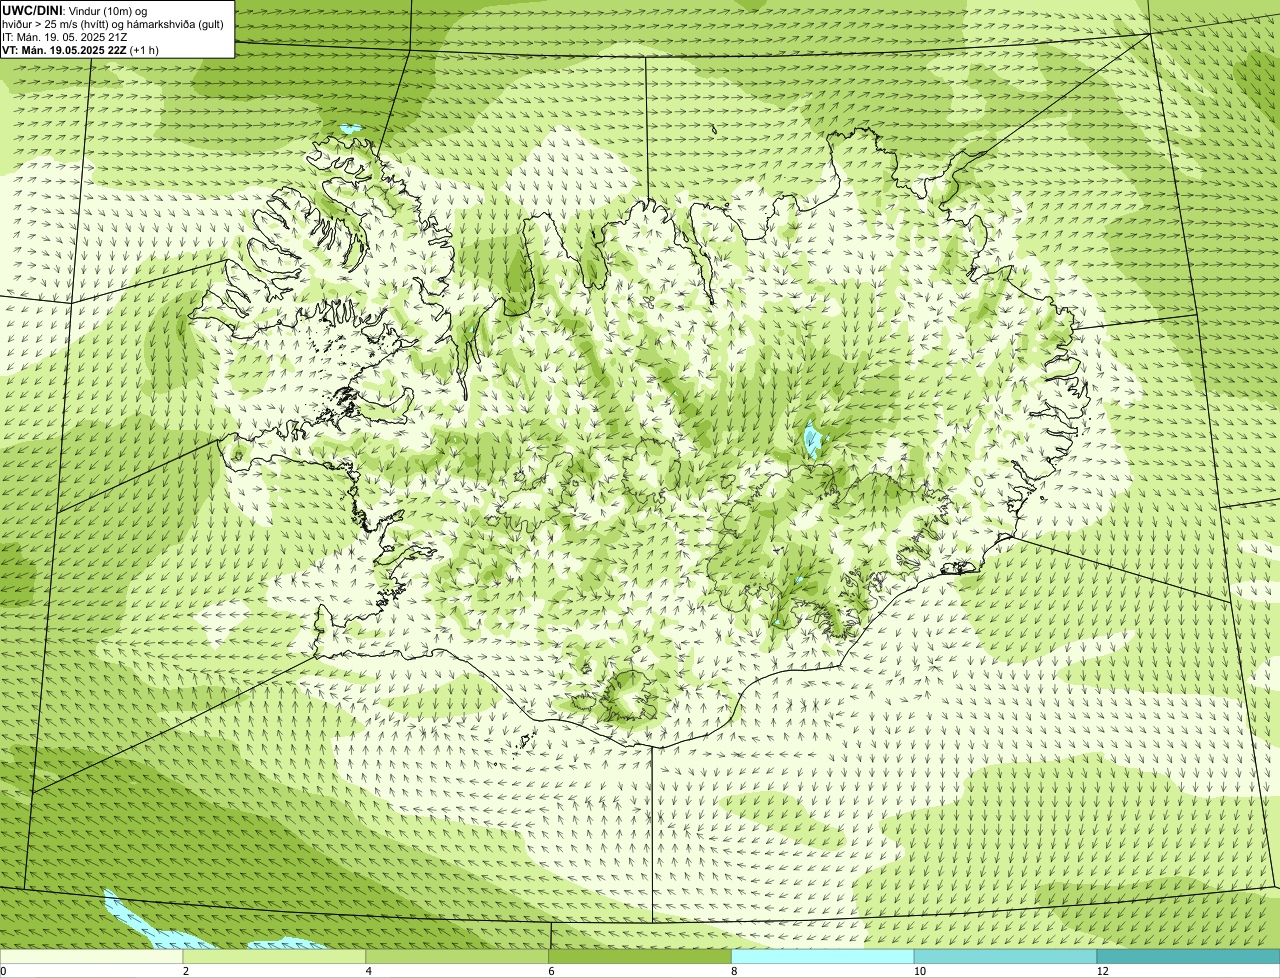Click the color scale label "12"
The width and height of the screenshot is (1280, 978).
[1102, 971]
